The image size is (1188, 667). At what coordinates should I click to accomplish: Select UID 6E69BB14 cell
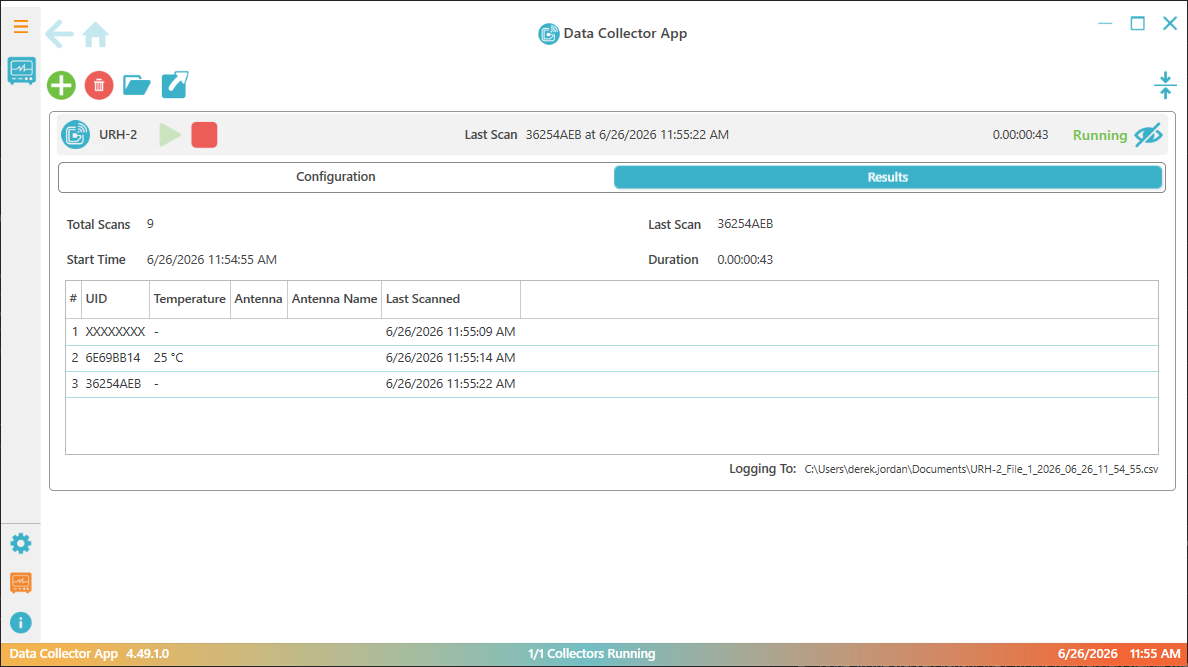coord(113,358)
